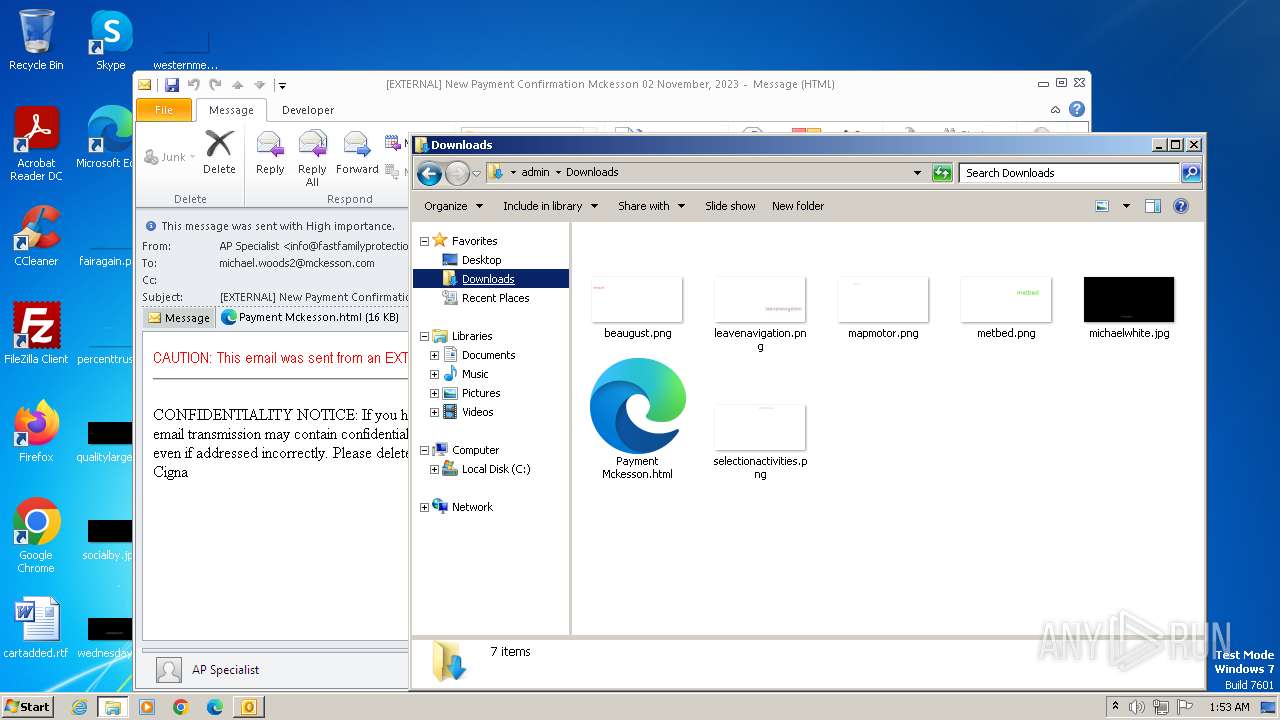The image size is (1280, 720).
Task: Launch FileZilla Client from desktop
Action: (36, 333)
